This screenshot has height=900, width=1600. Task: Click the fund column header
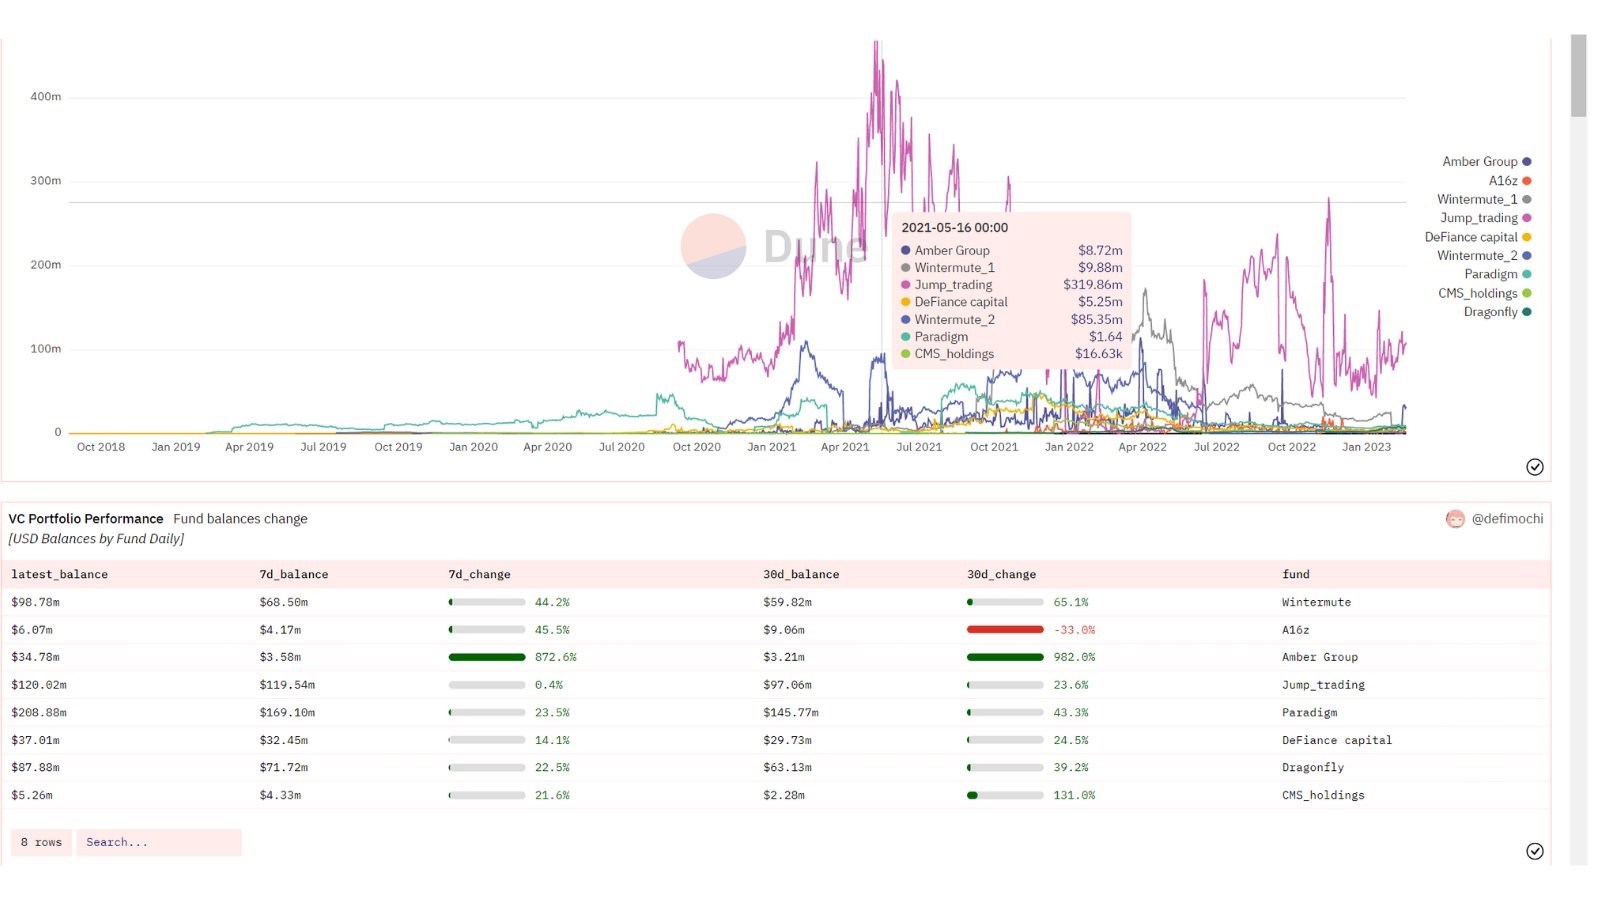pyautogui.click(x=1295, y=575)
